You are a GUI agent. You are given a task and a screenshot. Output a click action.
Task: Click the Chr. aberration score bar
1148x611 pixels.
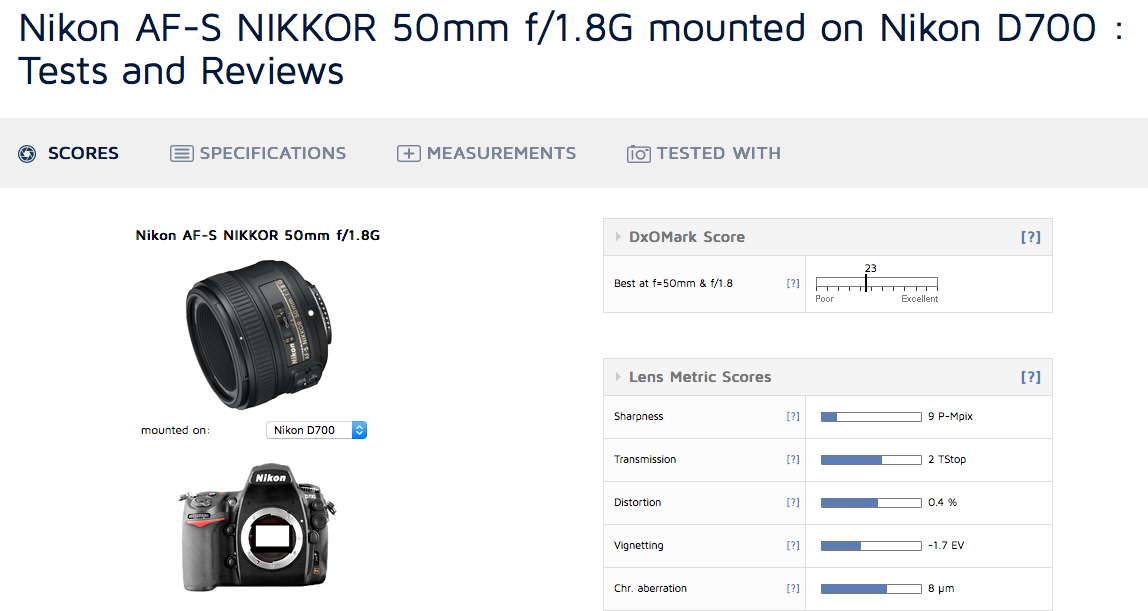pyautogui.click(x=871, y=589)
